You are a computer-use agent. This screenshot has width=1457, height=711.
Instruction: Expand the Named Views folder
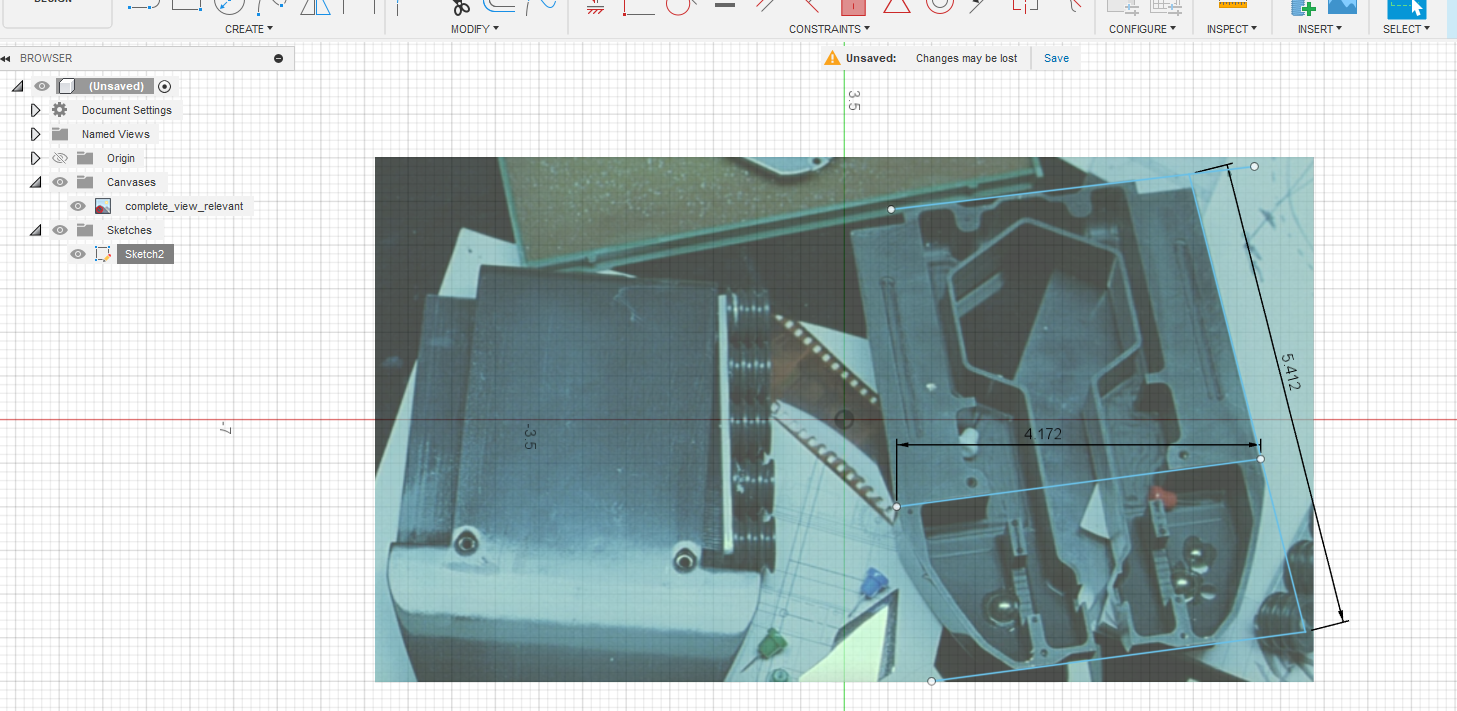(35, 134)
